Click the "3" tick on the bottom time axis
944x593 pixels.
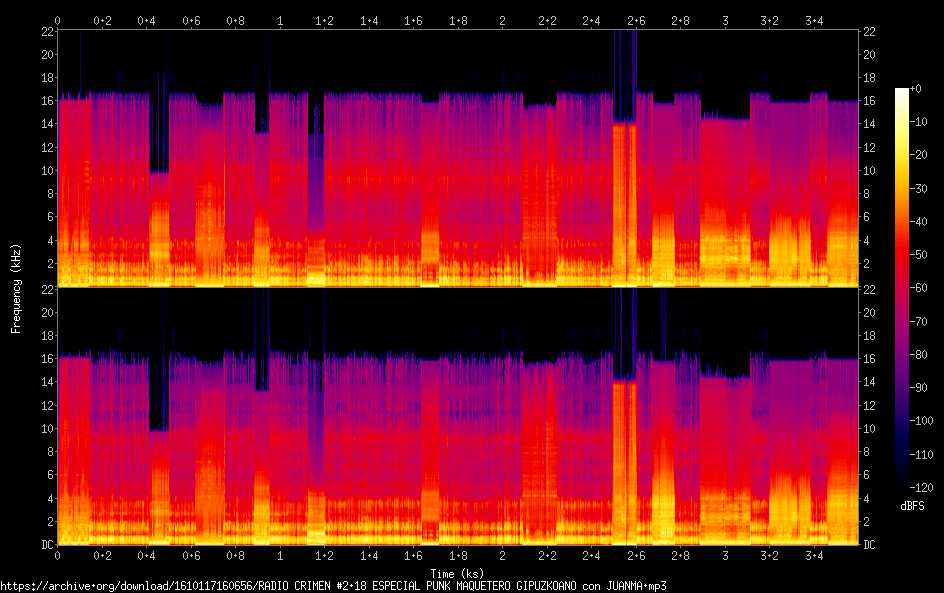coord(725,556)
